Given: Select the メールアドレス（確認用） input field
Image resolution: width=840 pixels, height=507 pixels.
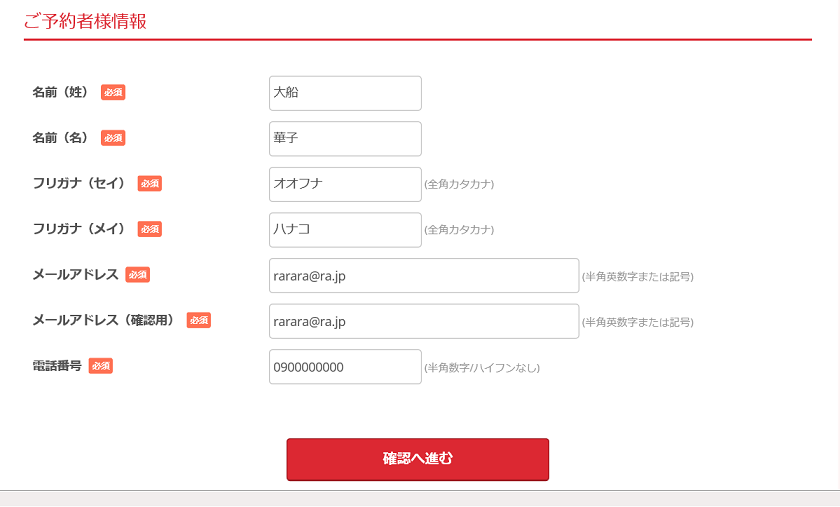Looking at the screenshot, I should pos(424,321).
